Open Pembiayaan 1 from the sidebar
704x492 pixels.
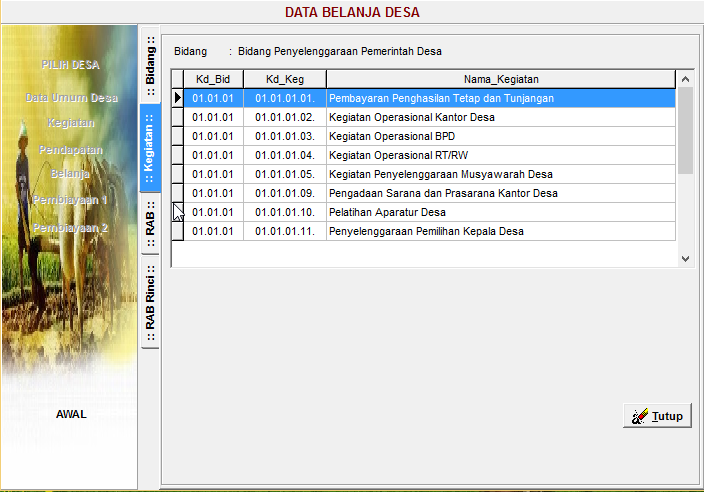(x=70, y=200)
